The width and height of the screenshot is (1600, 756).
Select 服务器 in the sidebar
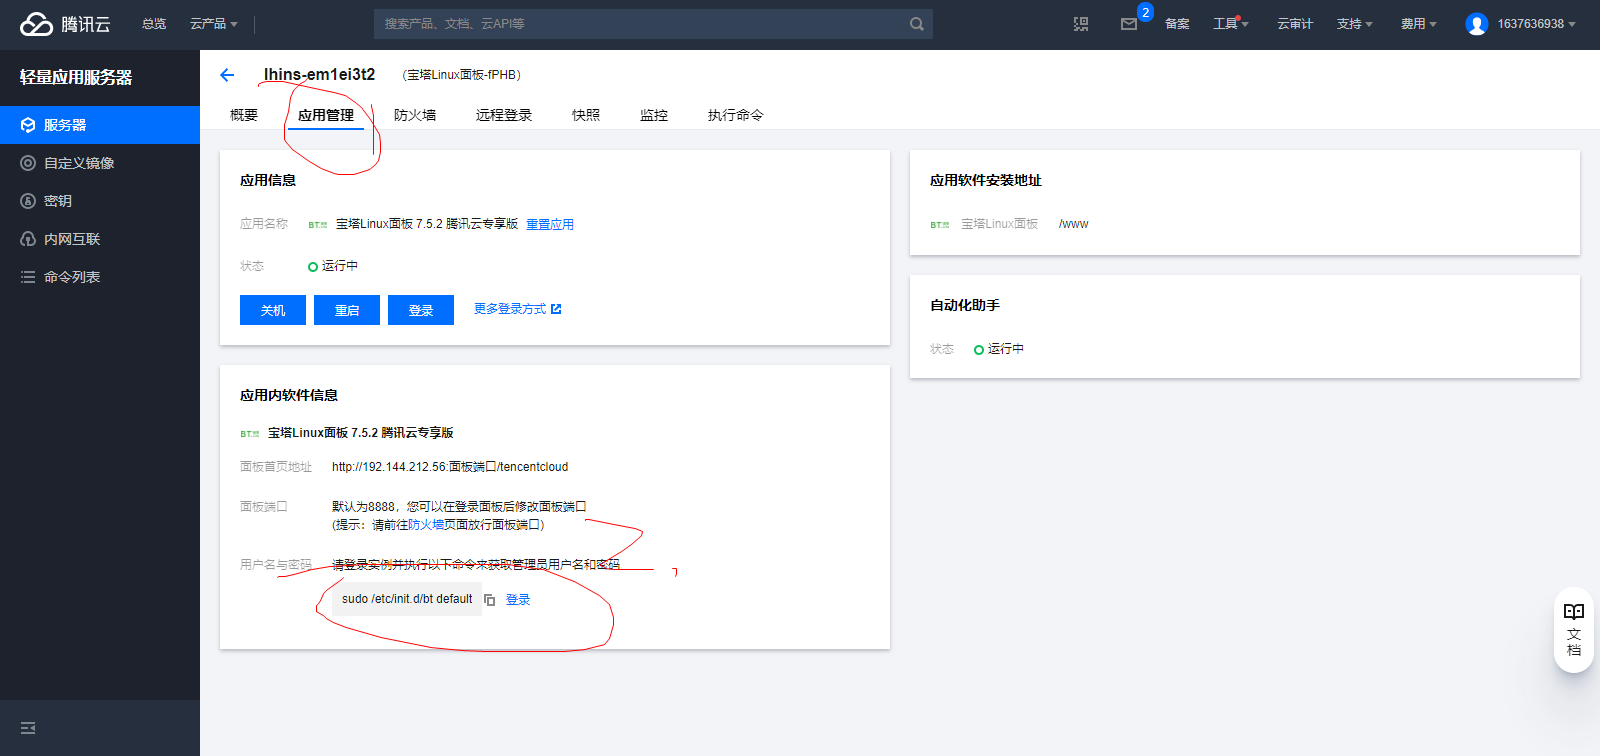point(100,125)
